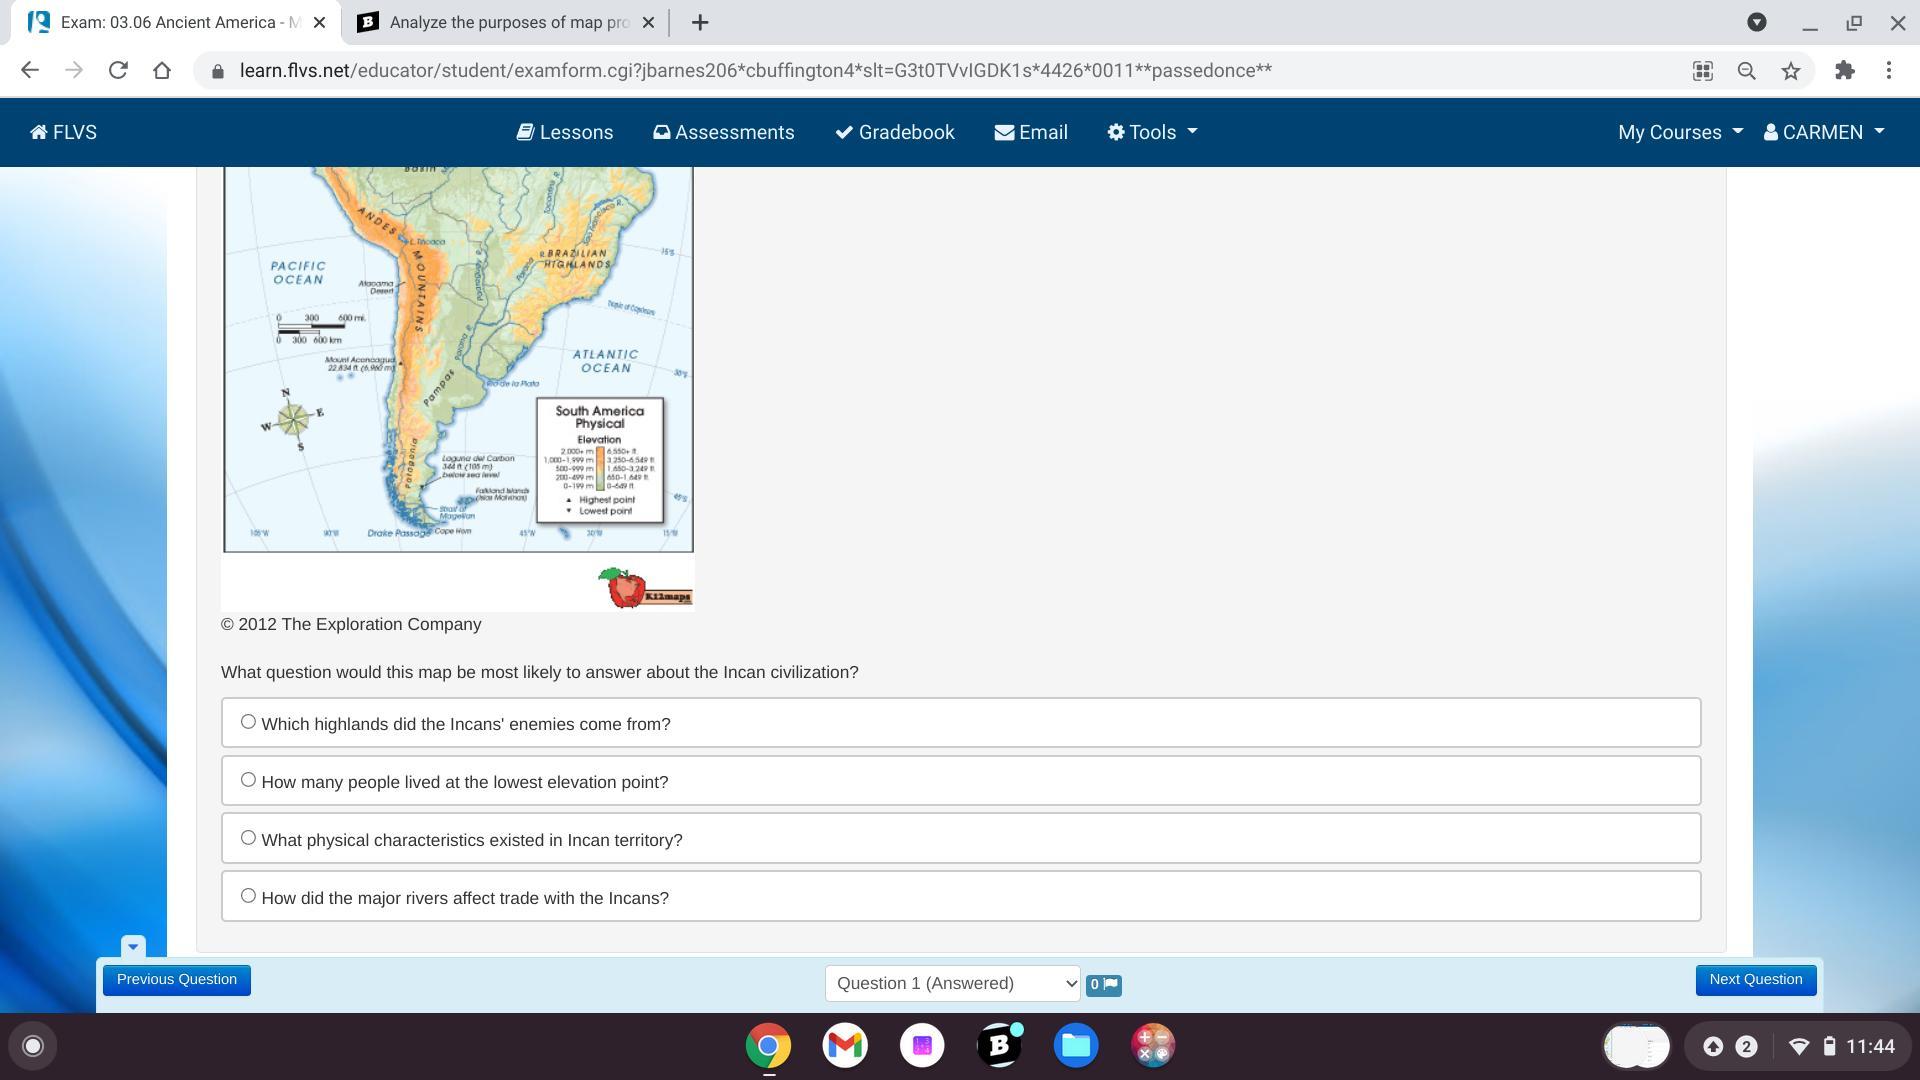Choose 'How did the major rivers' option
1920x1080 pixels.
[x=248, y=896]
